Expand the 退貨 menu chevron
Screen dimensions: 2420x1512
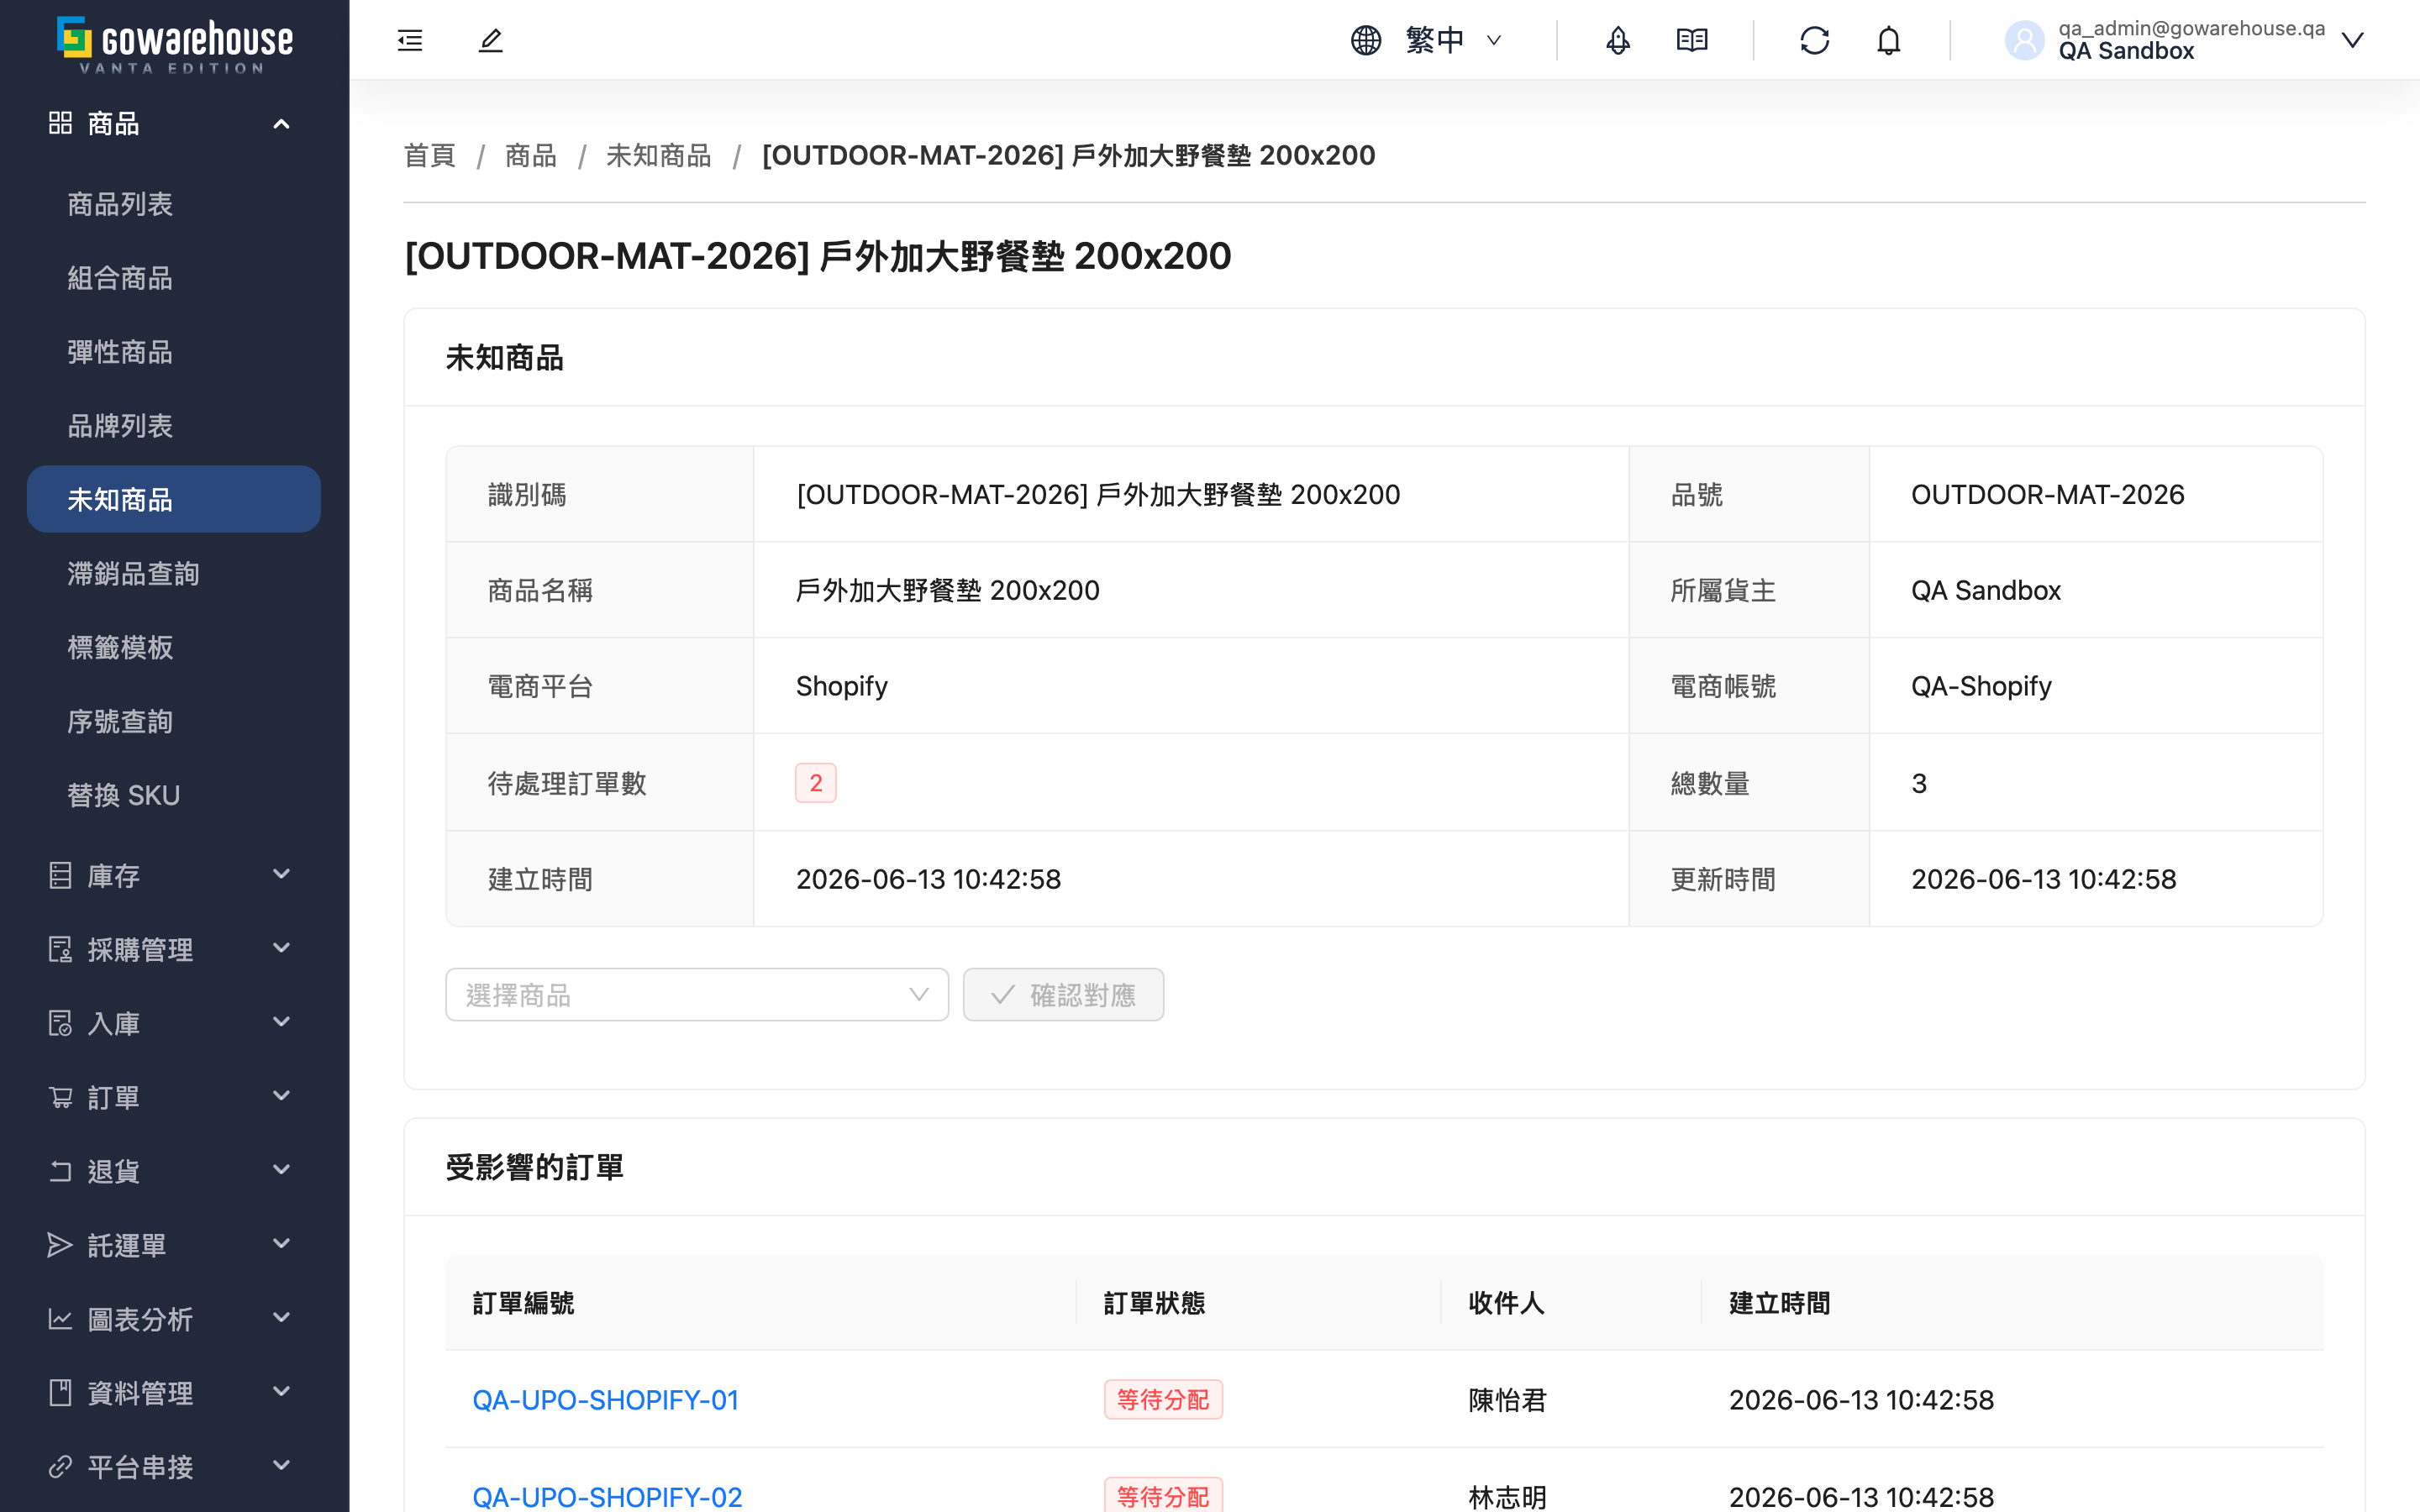(x=282, y=1170)
